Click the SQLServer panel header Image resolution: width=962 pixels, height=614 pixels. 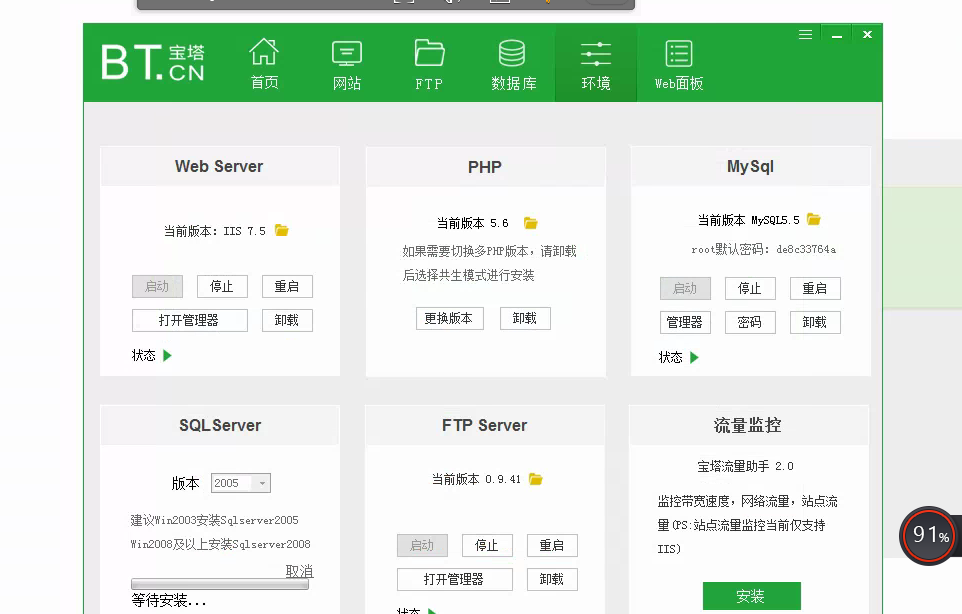point(220,425)
